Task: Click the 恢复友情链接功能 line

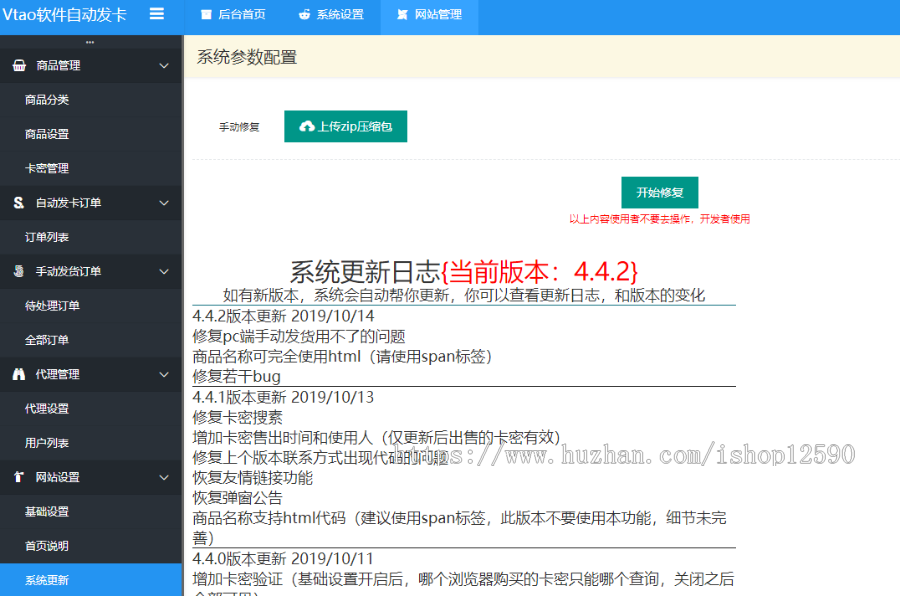Action: tap(253, 478)
